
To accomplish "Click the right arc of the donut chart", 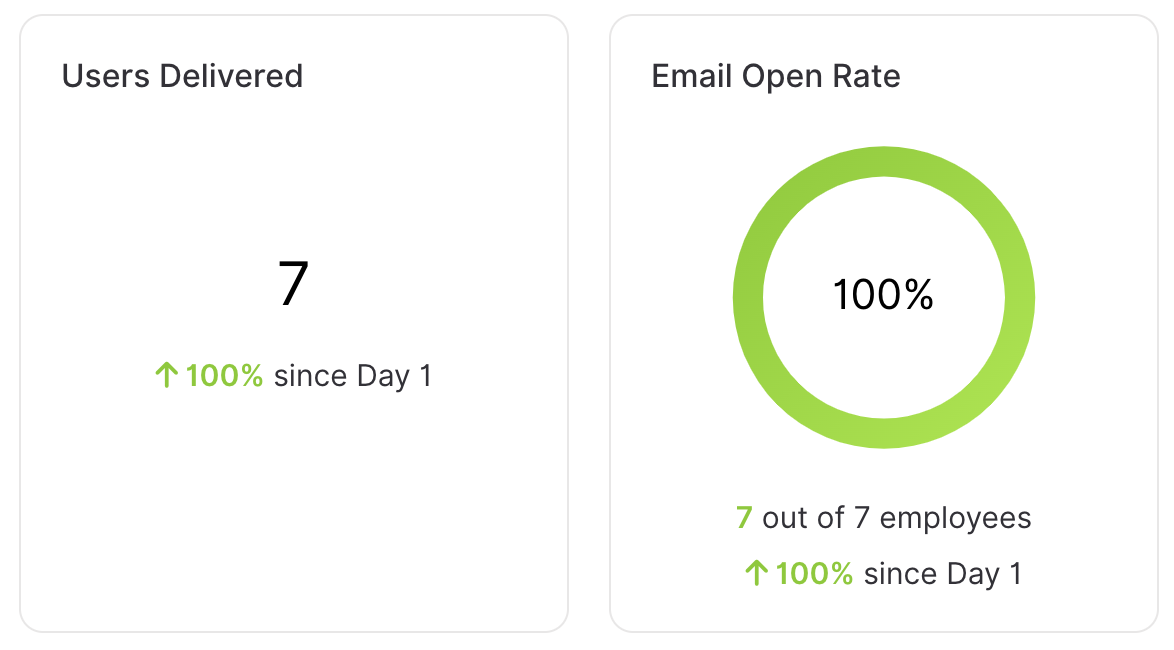I will (x=1020, y=297).
